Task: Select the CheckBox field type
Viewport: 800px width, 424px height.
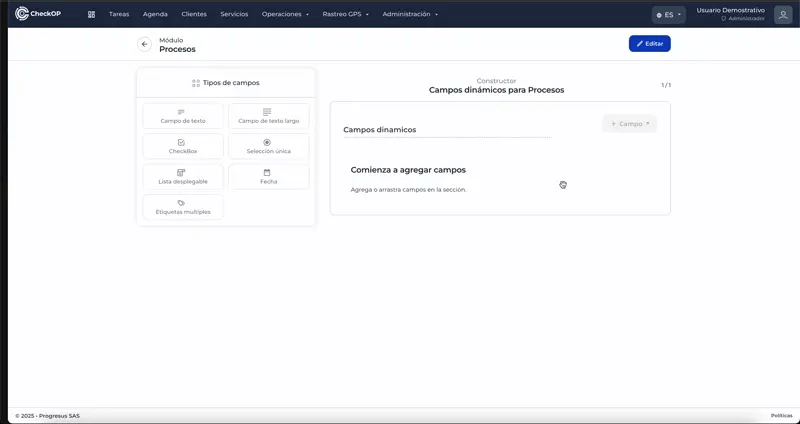Action: tap(183, 146)
